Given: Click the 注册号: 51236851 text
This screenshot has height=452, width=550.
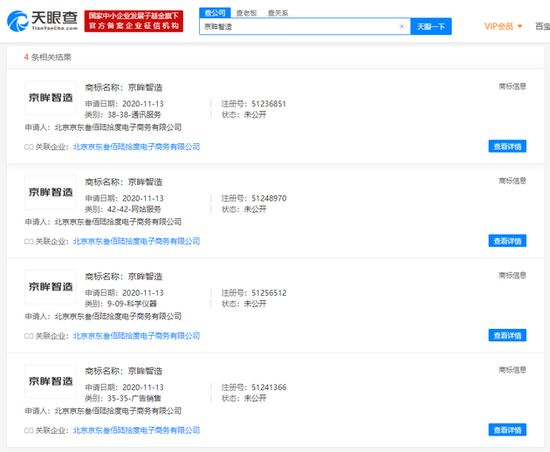Looking at the screenshot, I should [x=254, y=104].
